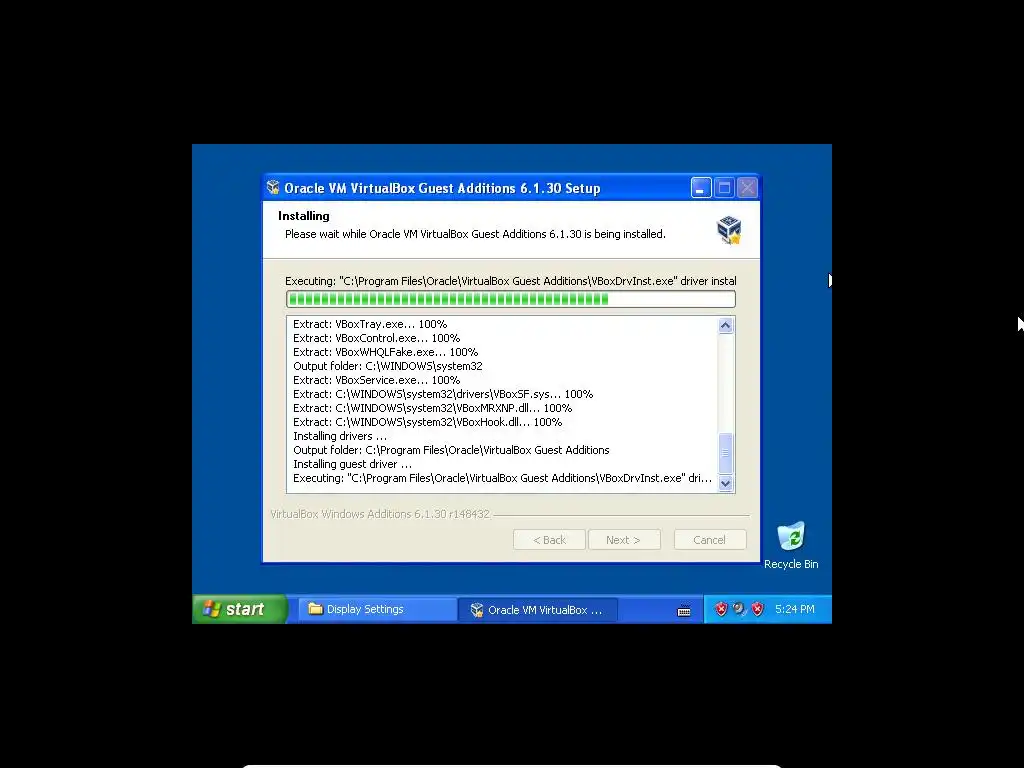Select log line 'Installing guest driver ...'
The width and height of the screenshot is (1024, 768).
pyautogui.click(x=352, y=464)
